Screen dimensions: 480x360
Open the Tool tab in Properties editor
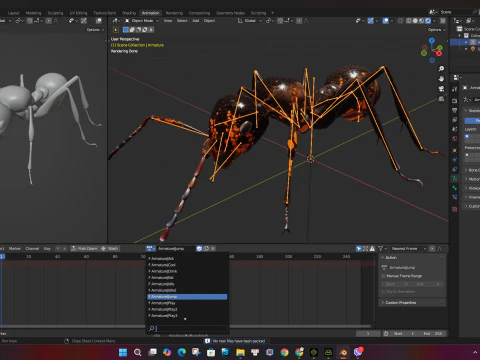click(x=455, y=89)
